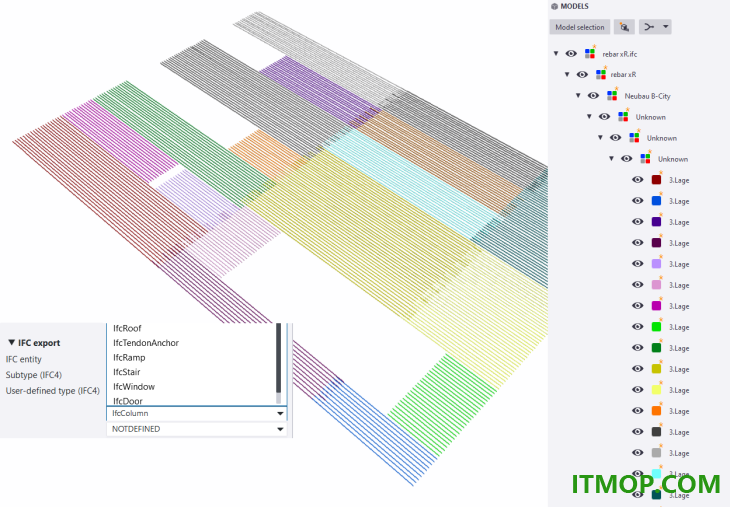The width and height of the screenshot is (730, 507).
Task: Click the User-defined type (IFC4) label
Action: pos(53,391)
